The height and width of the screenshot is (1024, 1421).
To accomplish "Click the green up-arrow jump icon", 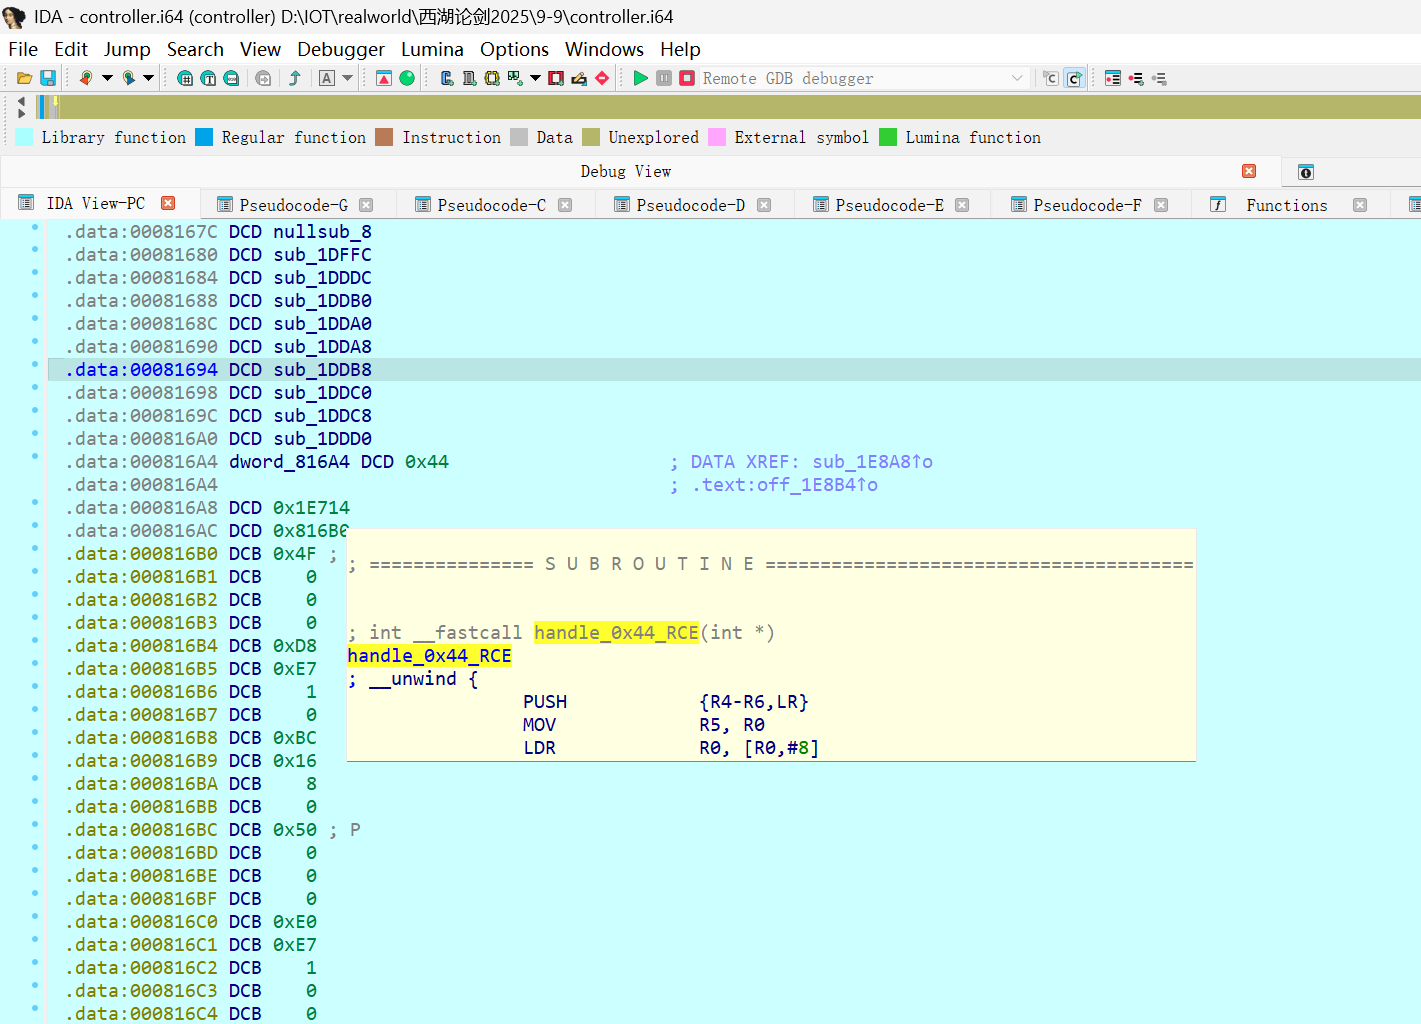I will click(295, 78).
